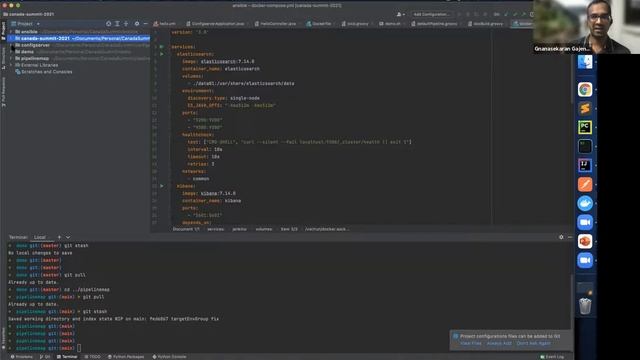The image size is (640, 360).
Task: Open the first Zoom Dock icon
Action: point(585,222)
